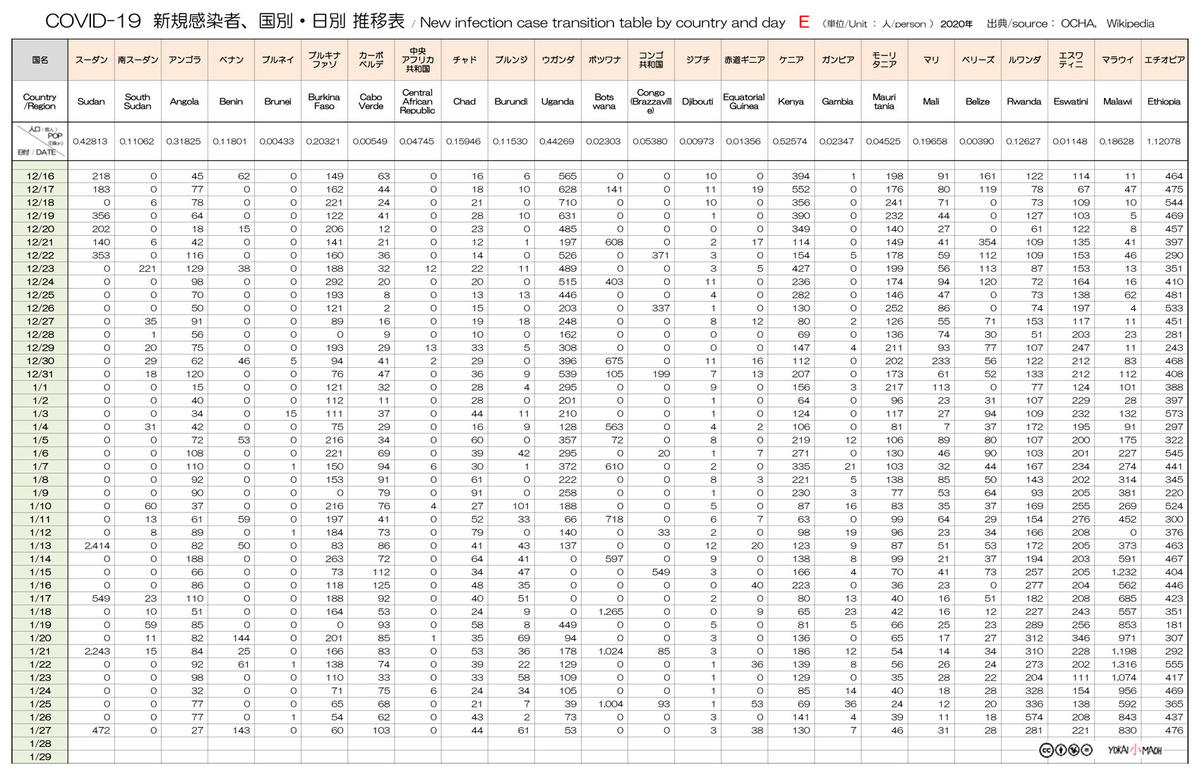Select the Angola column header
The height and width of the screenshot is (771, 1200).
(184, 102)
